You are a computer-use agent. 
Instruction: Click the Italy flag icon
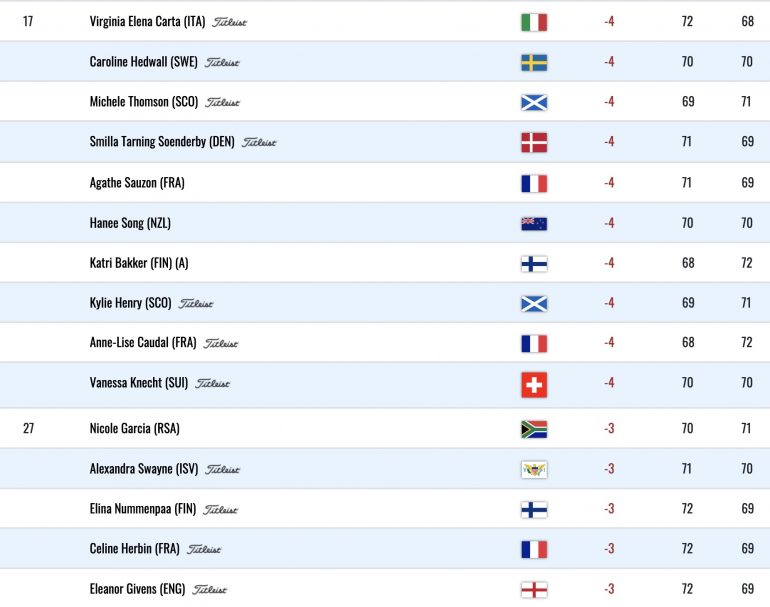tap(534, 22)
